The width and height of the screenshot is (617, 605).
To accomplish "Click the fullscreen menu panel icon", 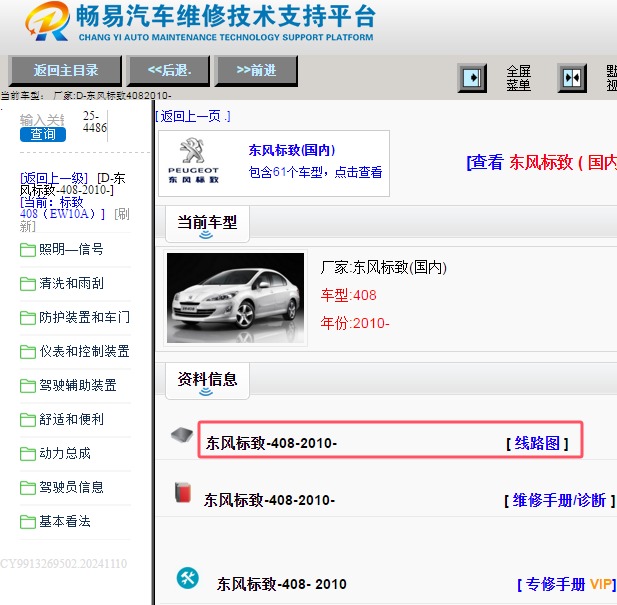I will tap(472, 78).
